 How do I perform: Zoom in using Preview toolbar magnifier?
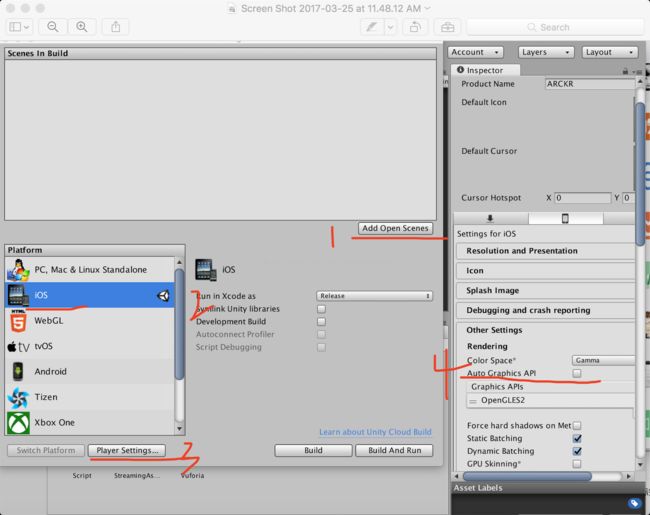82,27
